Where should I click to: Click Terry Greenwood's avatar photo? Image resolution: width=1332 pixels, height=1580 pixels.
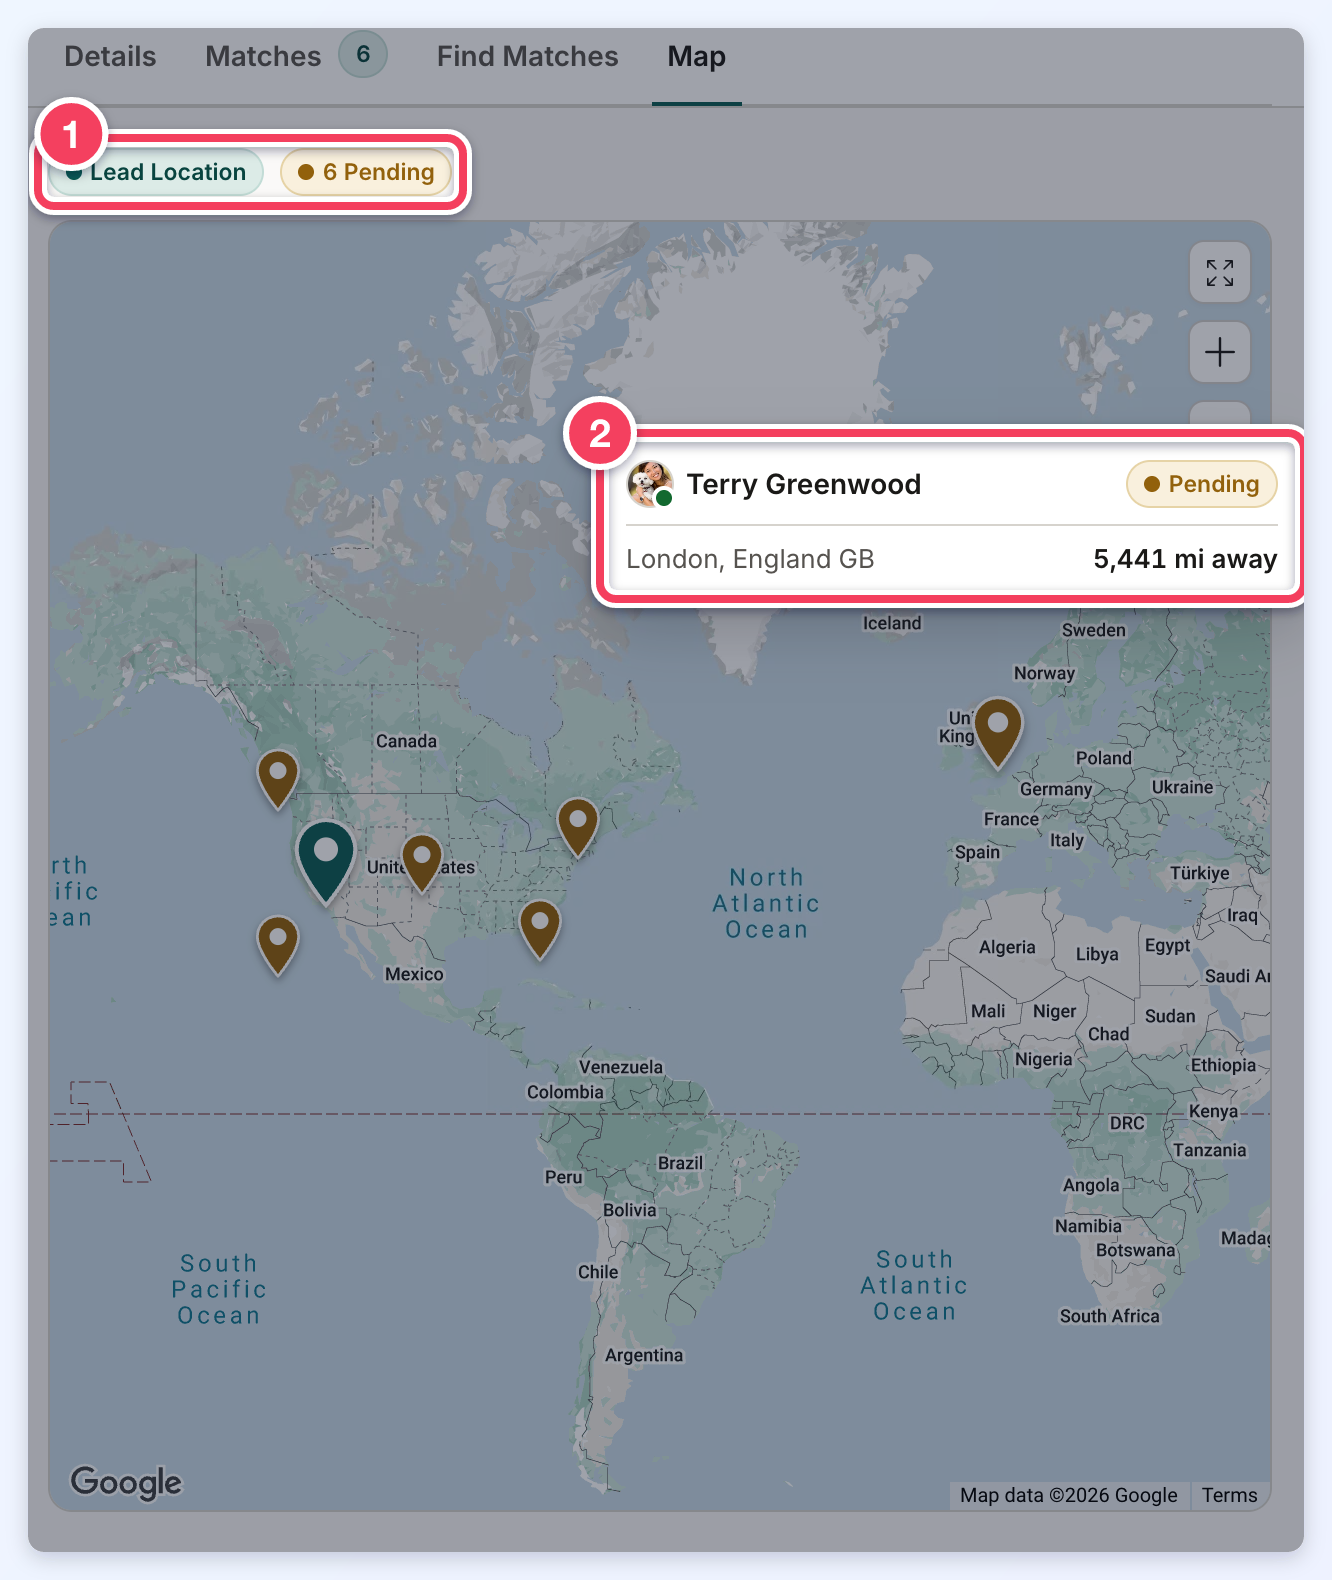(x=650, y=484)
